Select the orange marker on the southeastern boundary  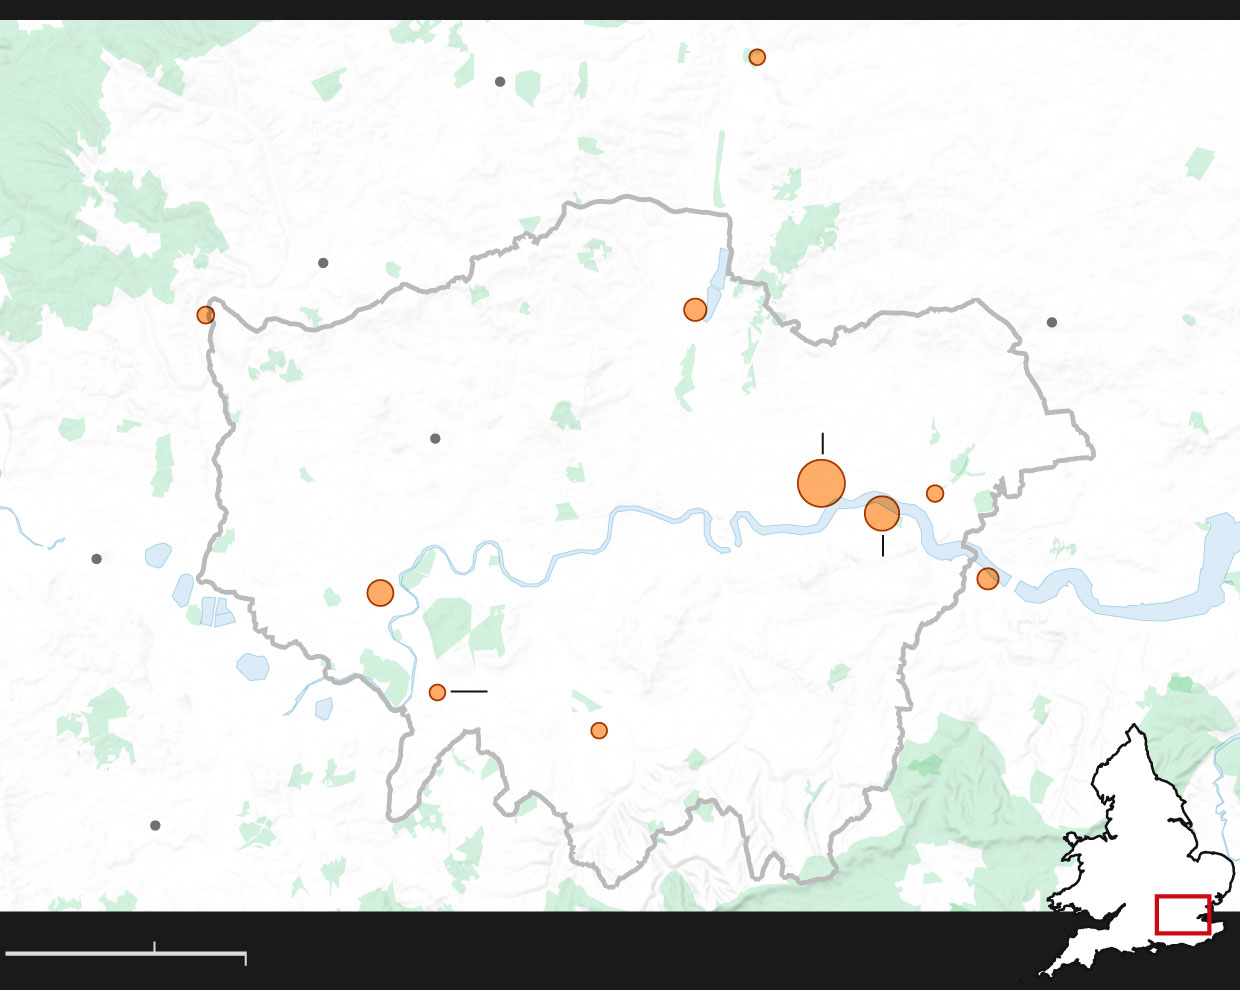988,579
